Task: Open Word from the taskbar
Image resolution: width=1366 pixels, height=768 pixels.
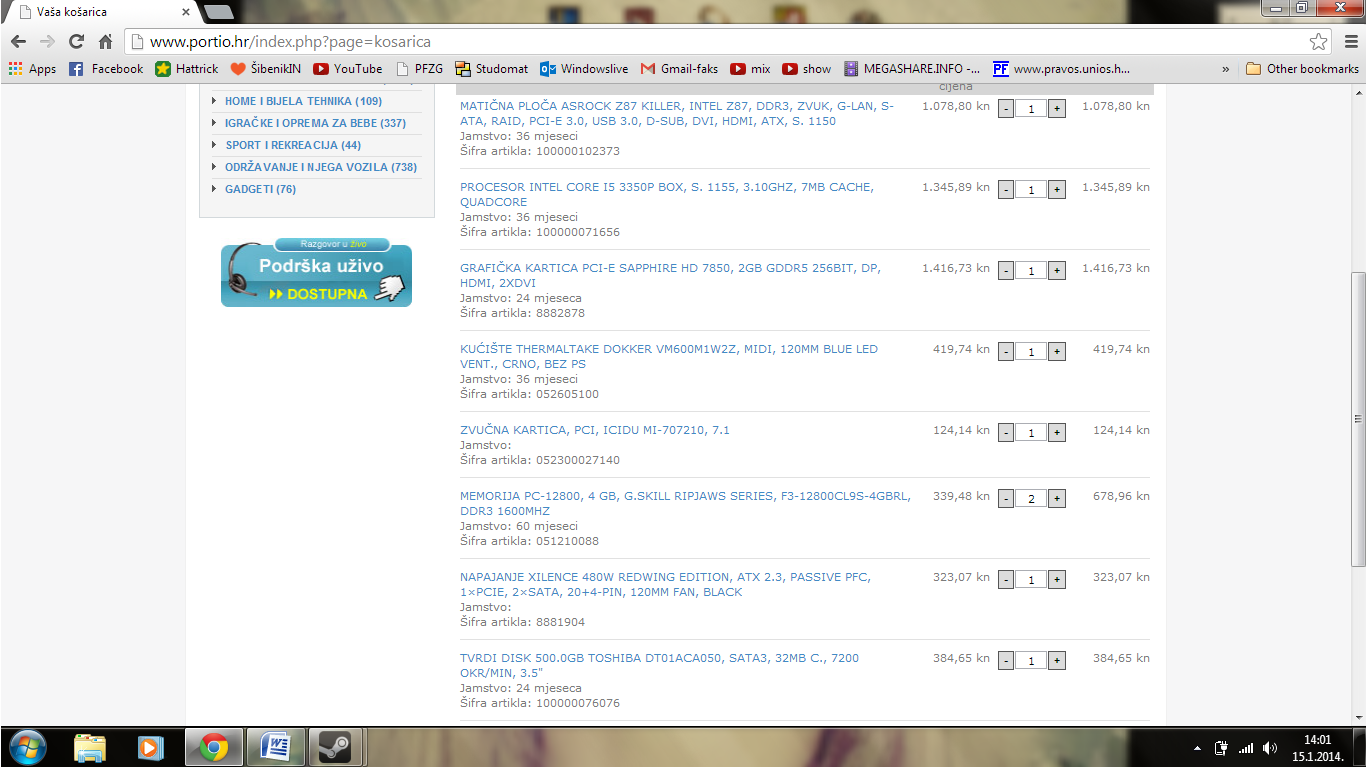Action: [x=274, y=747]
